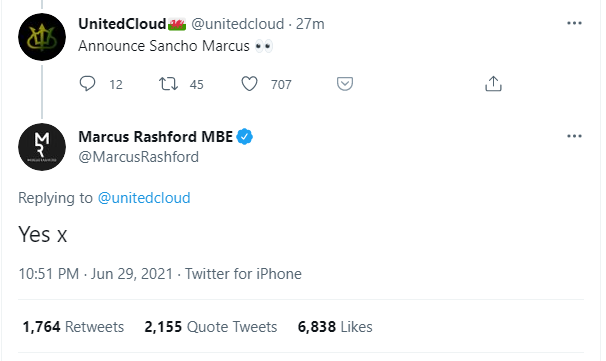View the 1,764 Retweets list
The image size is (606, 361).
click(73, 327)
